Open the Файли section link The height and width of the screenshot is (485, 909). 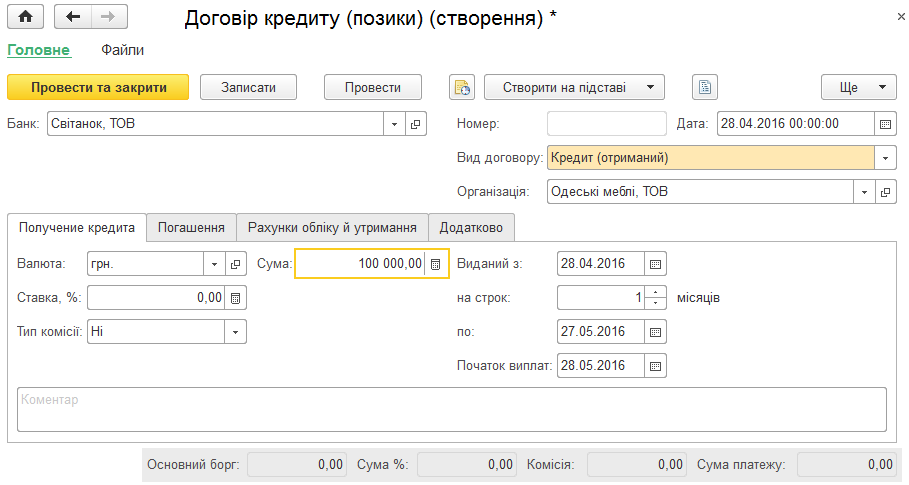[x=122, y=50]
